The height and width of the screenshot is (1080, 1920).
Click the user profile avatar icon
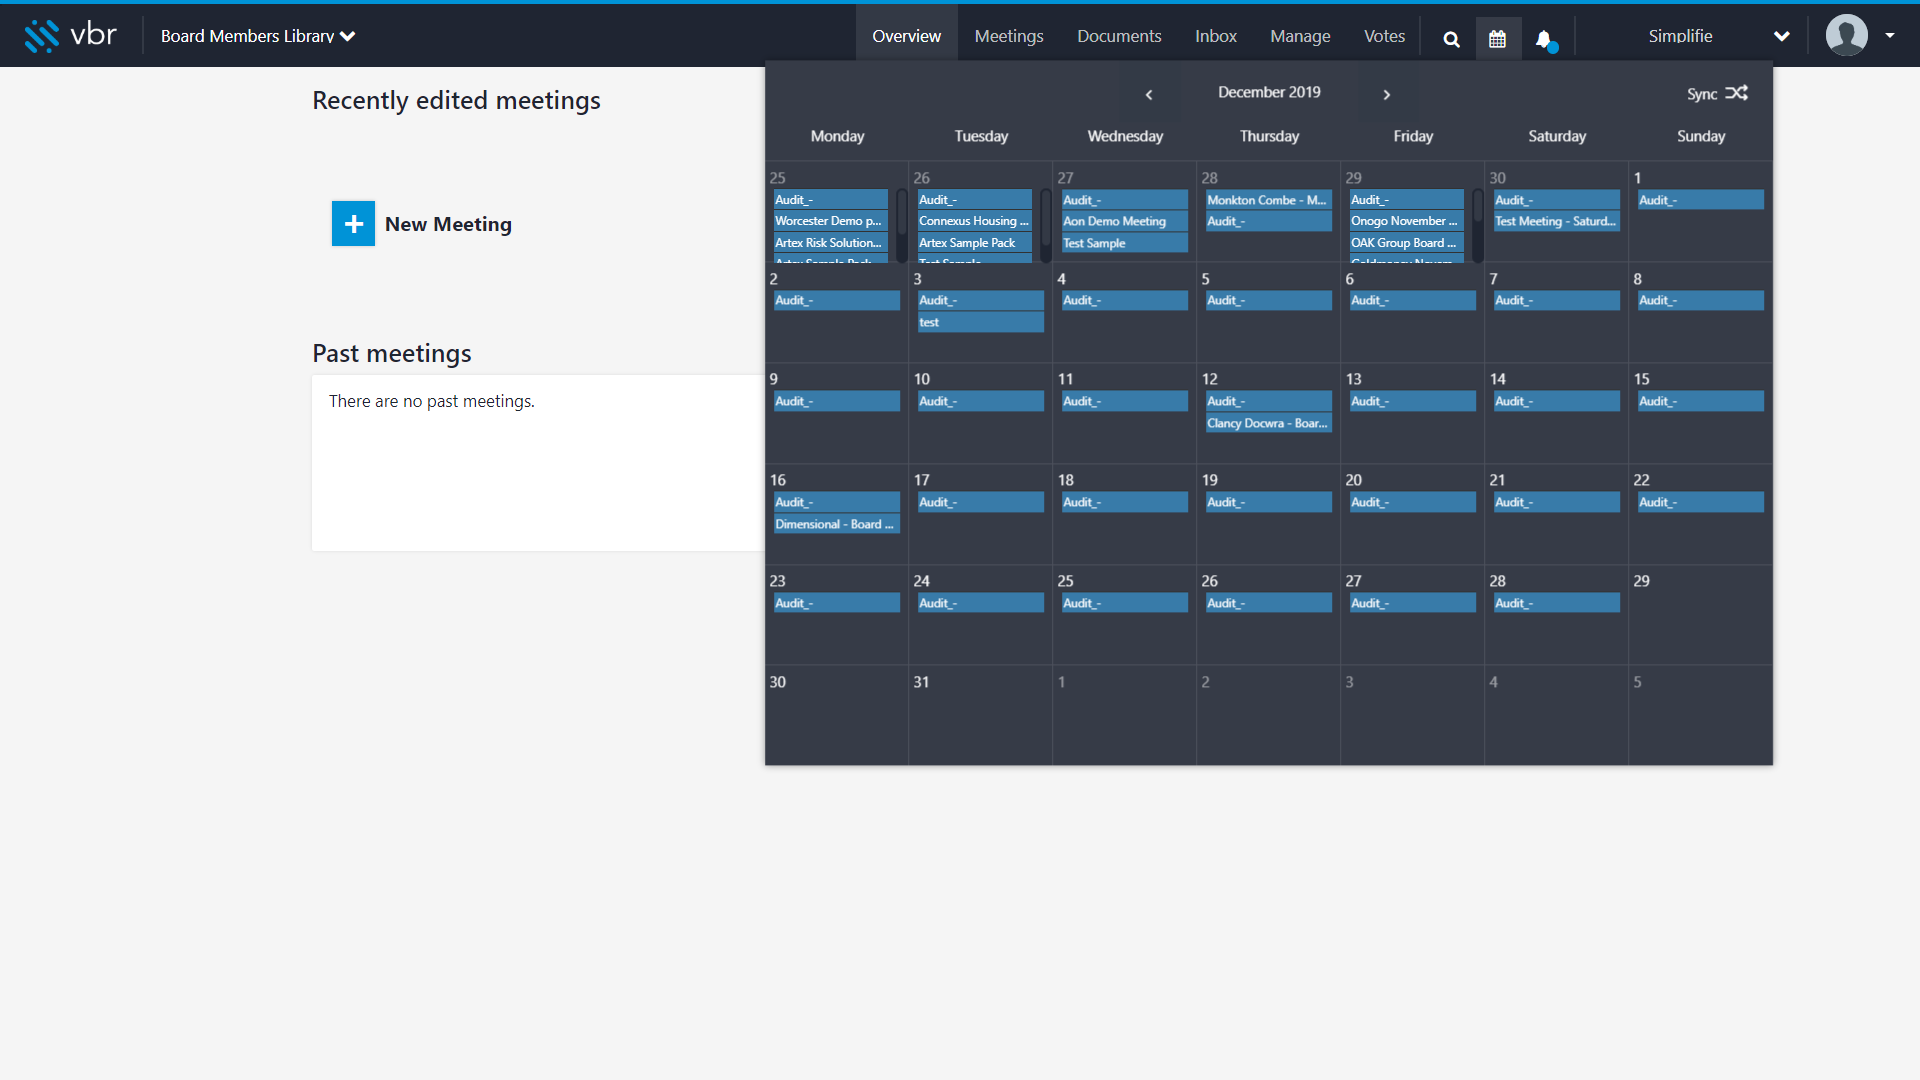pyautogui.click(x=1847, y=36)
